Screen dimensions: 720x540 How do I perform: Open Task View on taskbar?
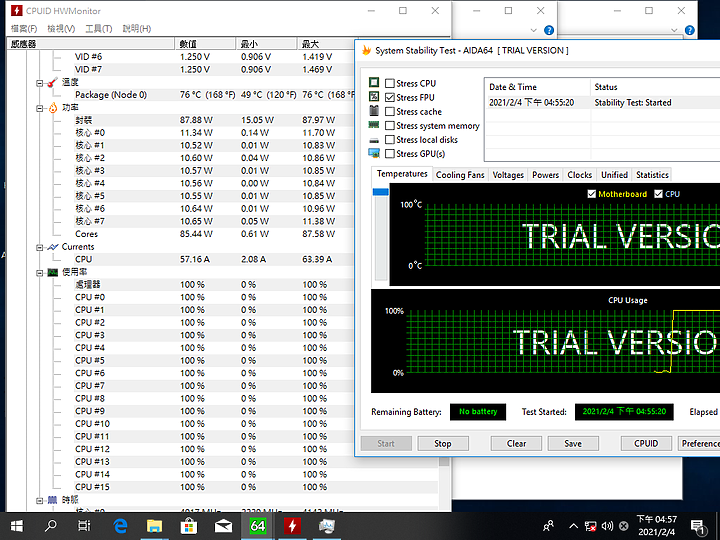pos(84,526)
